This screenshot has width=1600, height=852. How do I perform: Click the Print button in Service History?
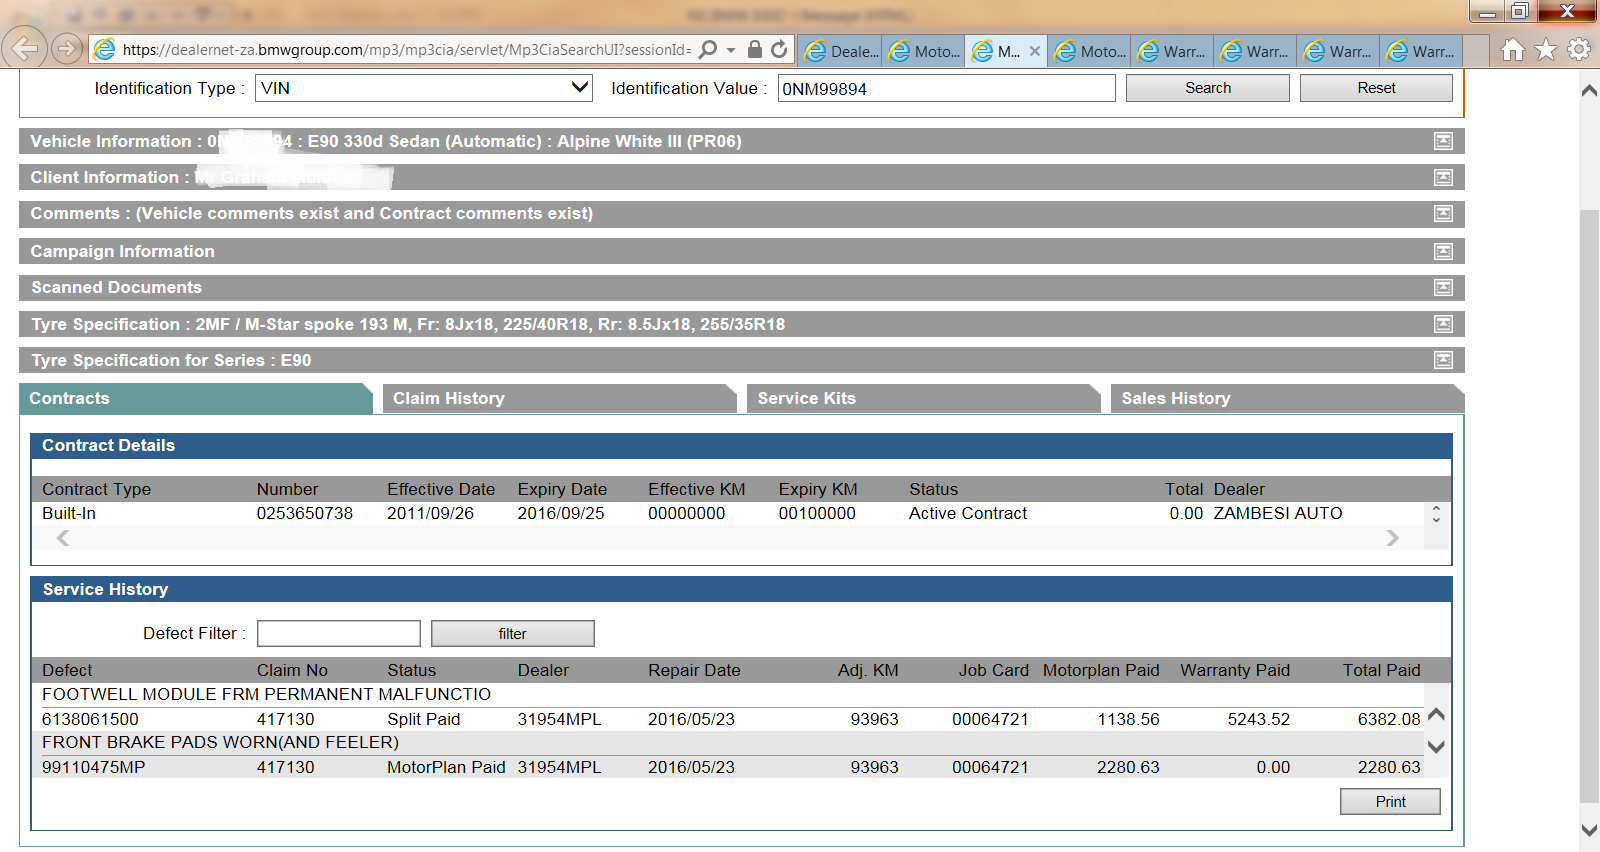point(1390,802)
